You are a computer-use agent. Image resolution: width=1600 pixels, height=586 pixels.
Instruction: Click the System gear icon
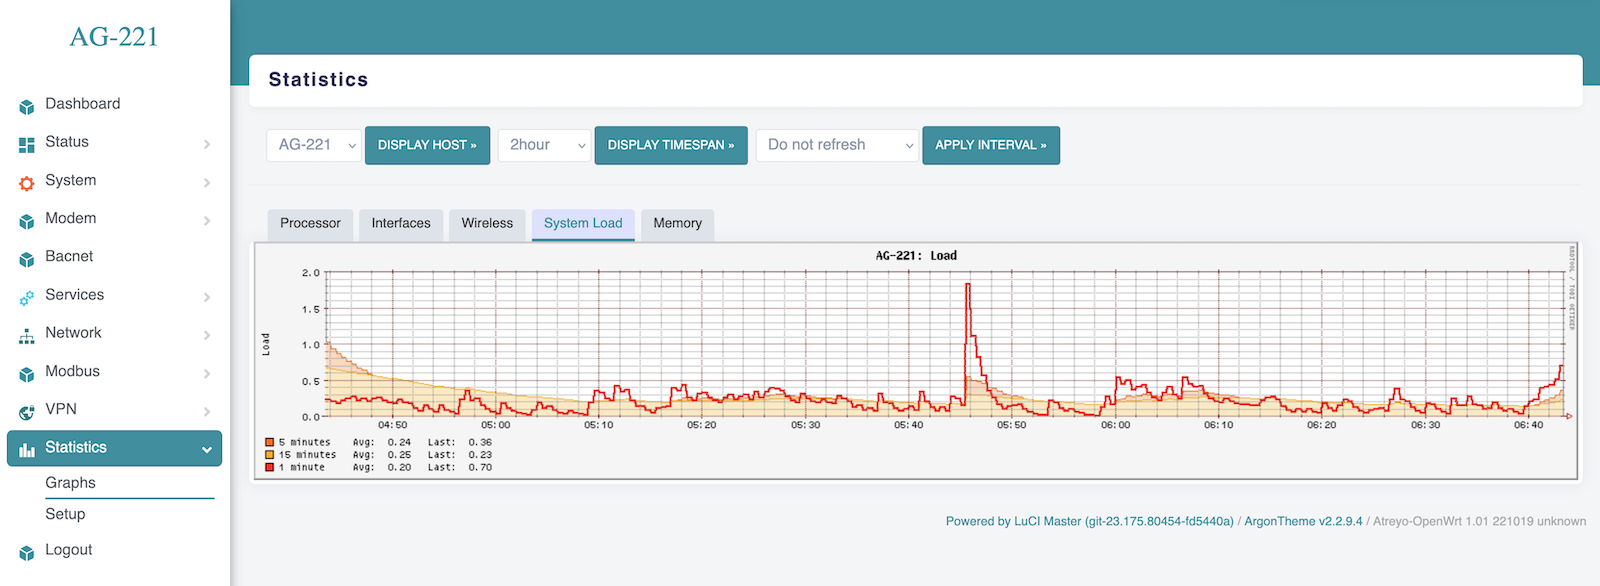click(x=27, y=183)
